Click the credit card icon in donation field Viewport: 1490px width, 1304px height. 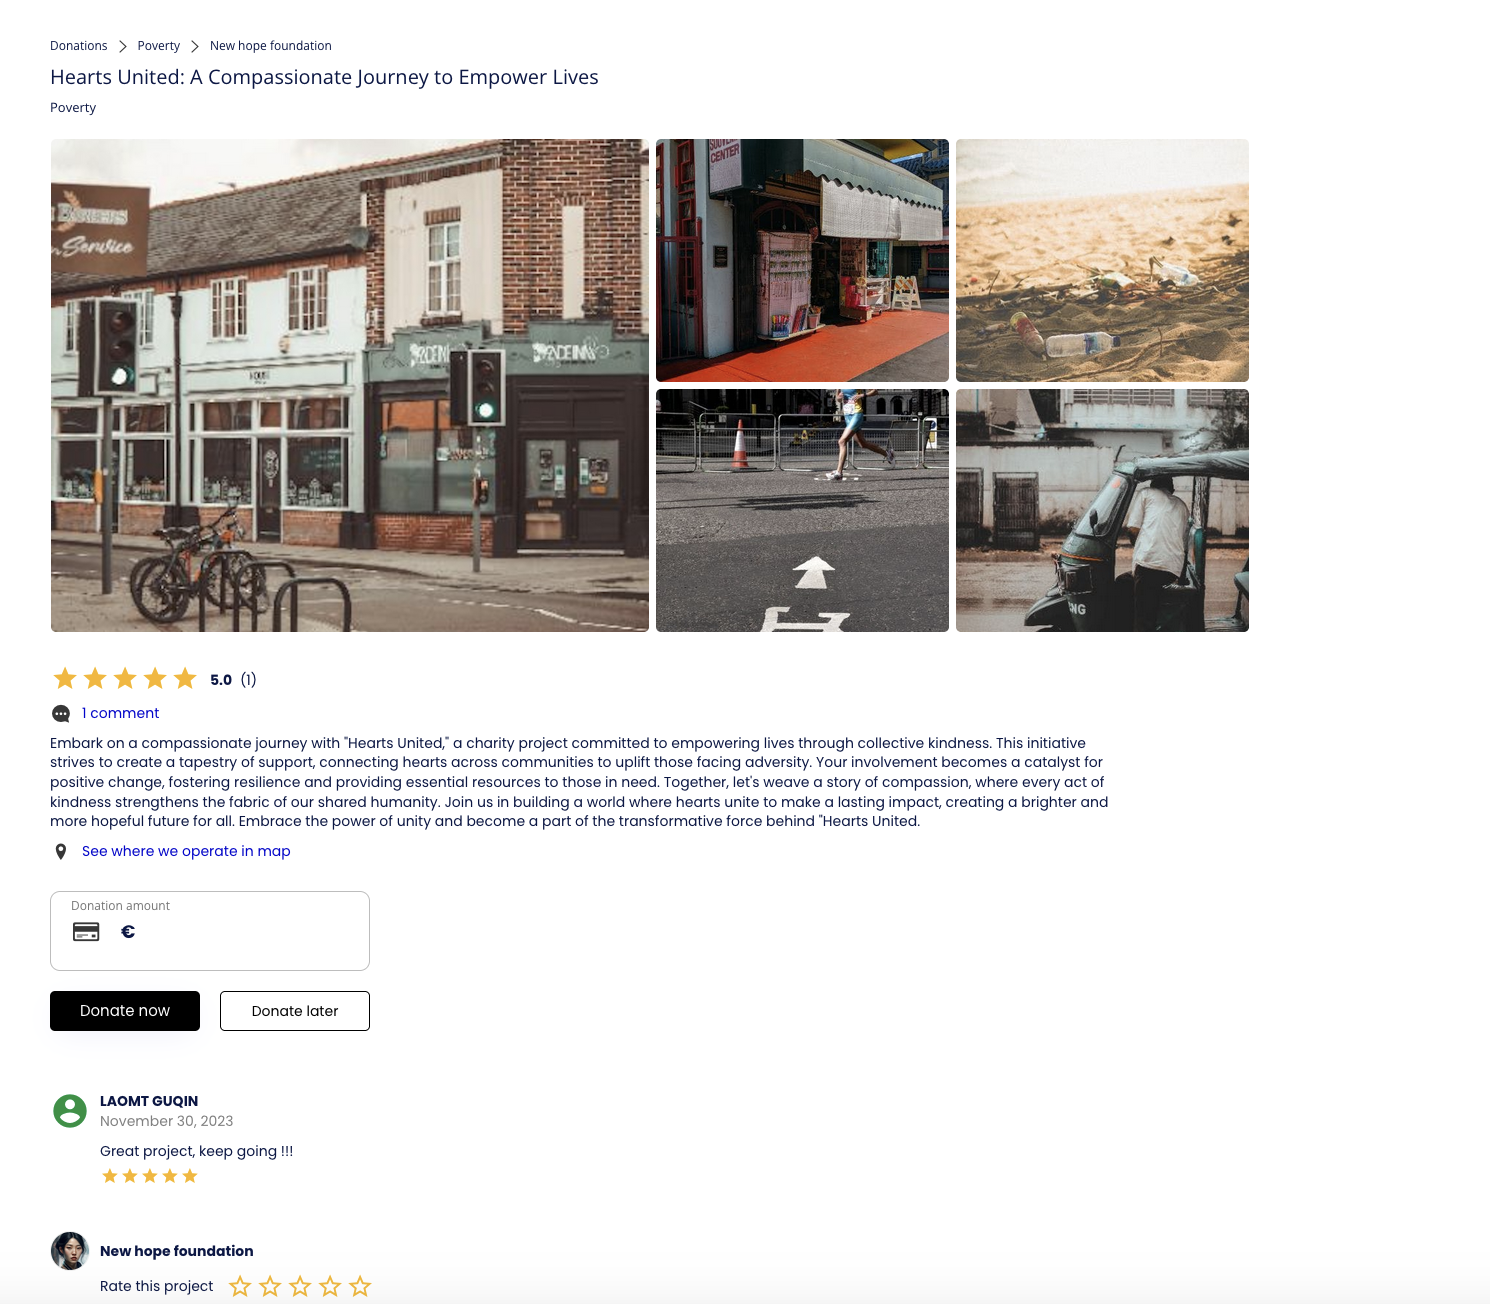pyautogui.click(x=86, y=932)
